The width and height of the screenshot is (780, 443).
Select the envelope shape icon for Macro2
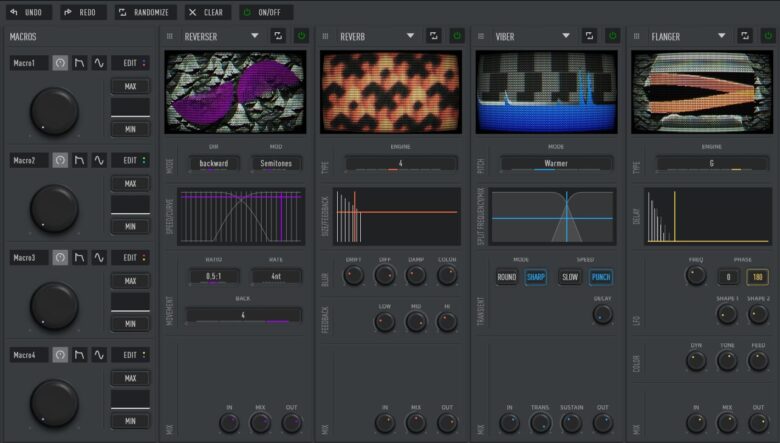tap(80, 160)
